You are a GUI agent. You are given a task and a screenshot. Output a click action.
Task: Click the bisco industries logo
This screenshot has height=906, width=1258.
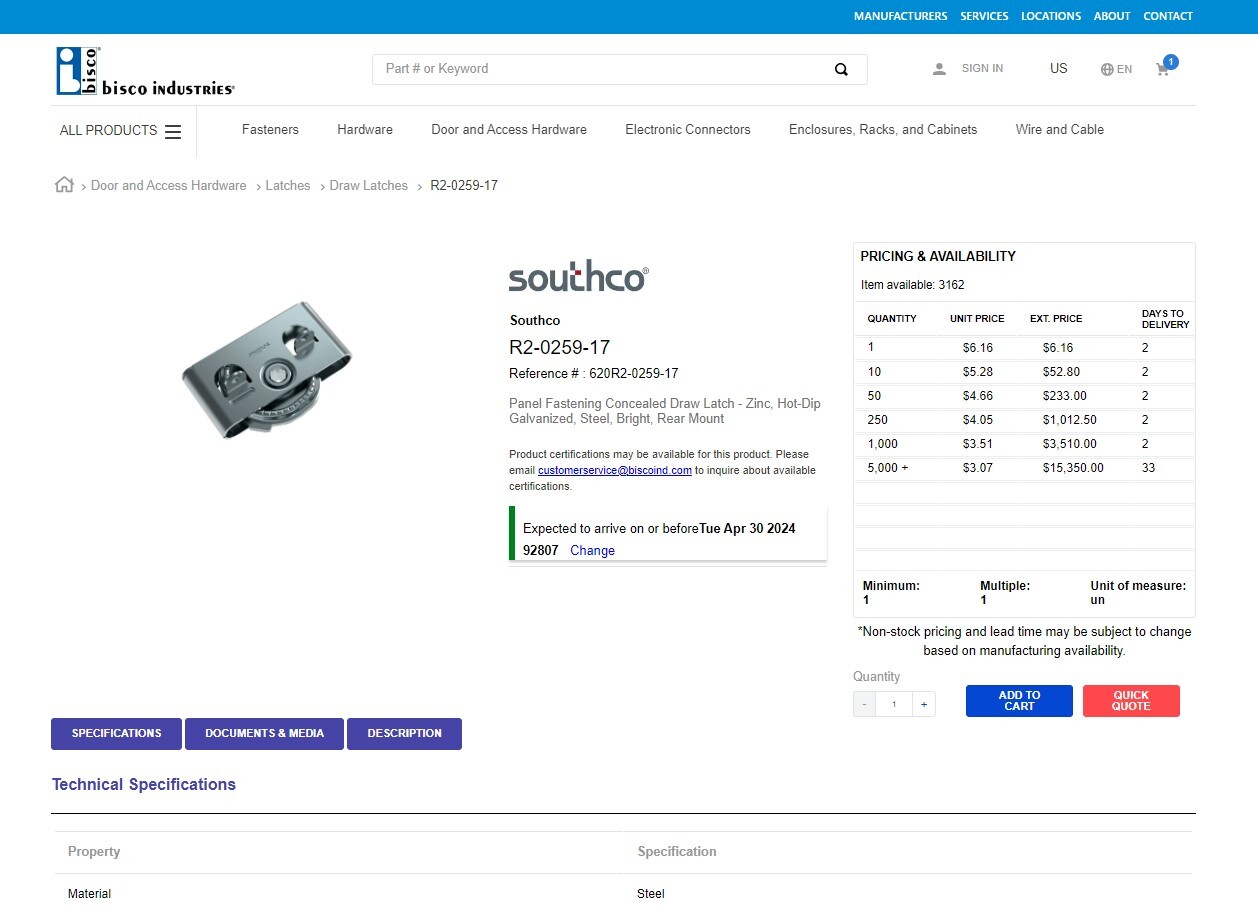coord(145,71)
